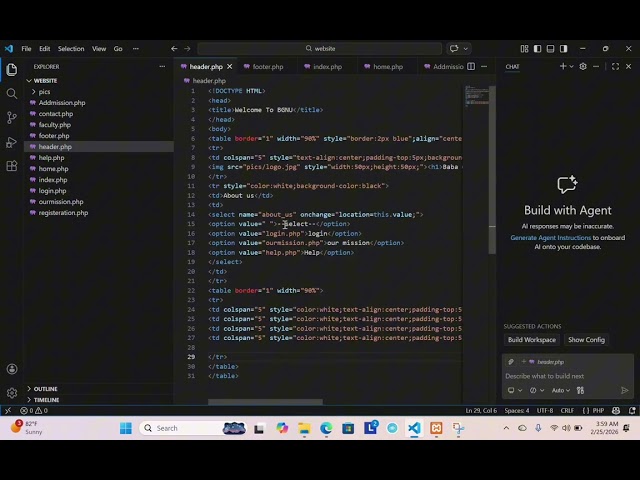Image resolution: width=640 pixels, height=480 pixels.
Task: Start a new chat with plus icon
Action: 563,66
